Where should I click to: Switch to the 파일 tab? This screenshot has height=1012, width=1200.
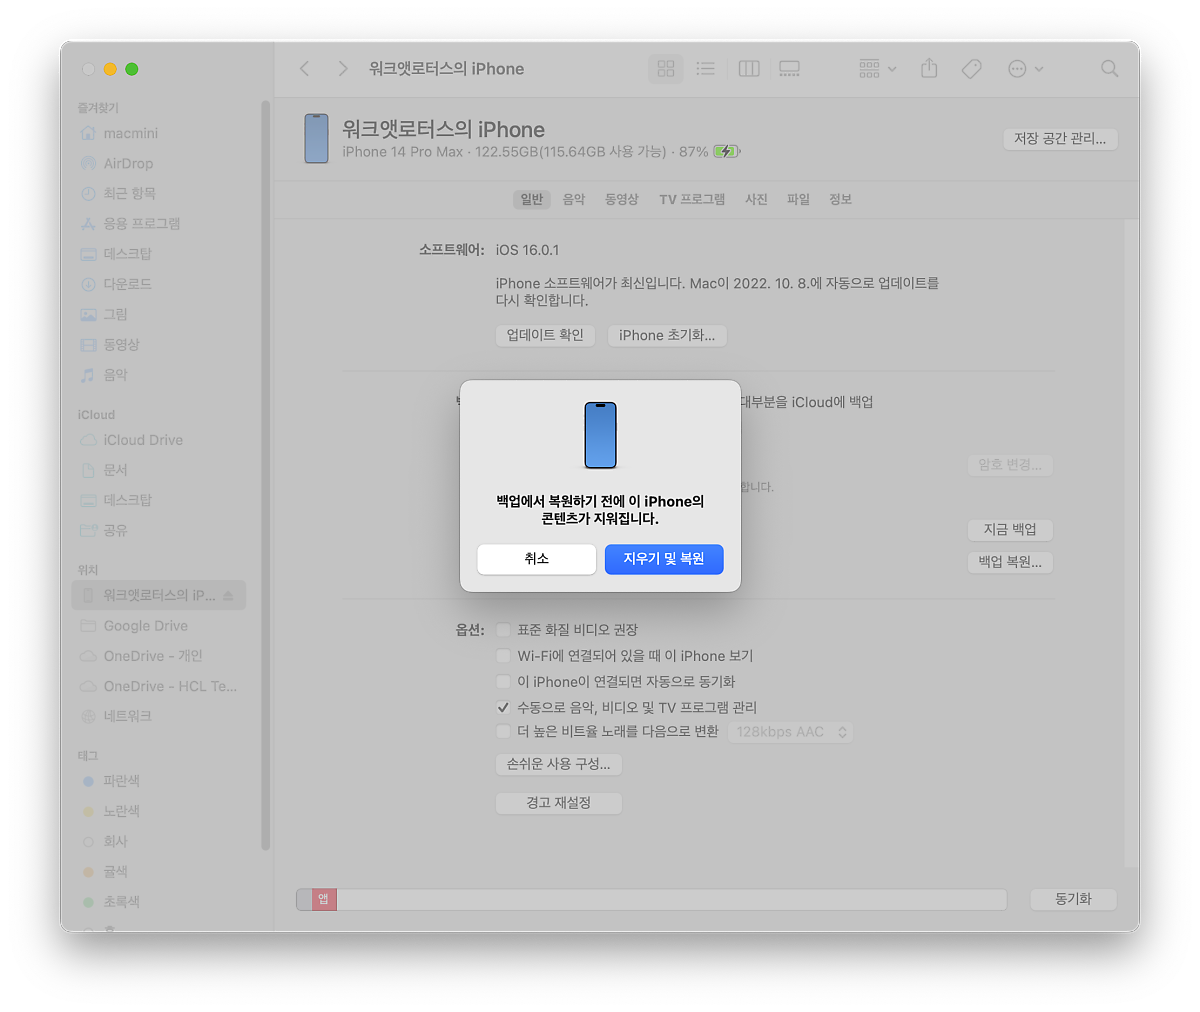798,199
